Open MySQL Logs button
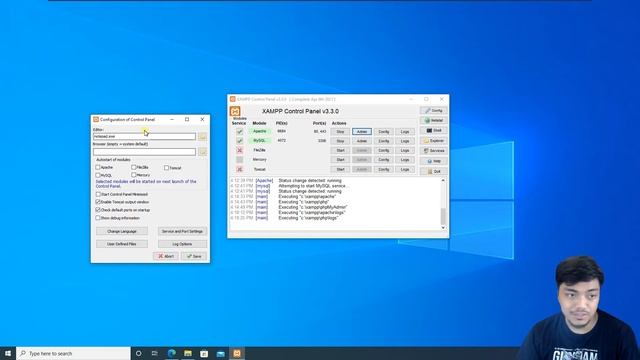 click(404, 141)
